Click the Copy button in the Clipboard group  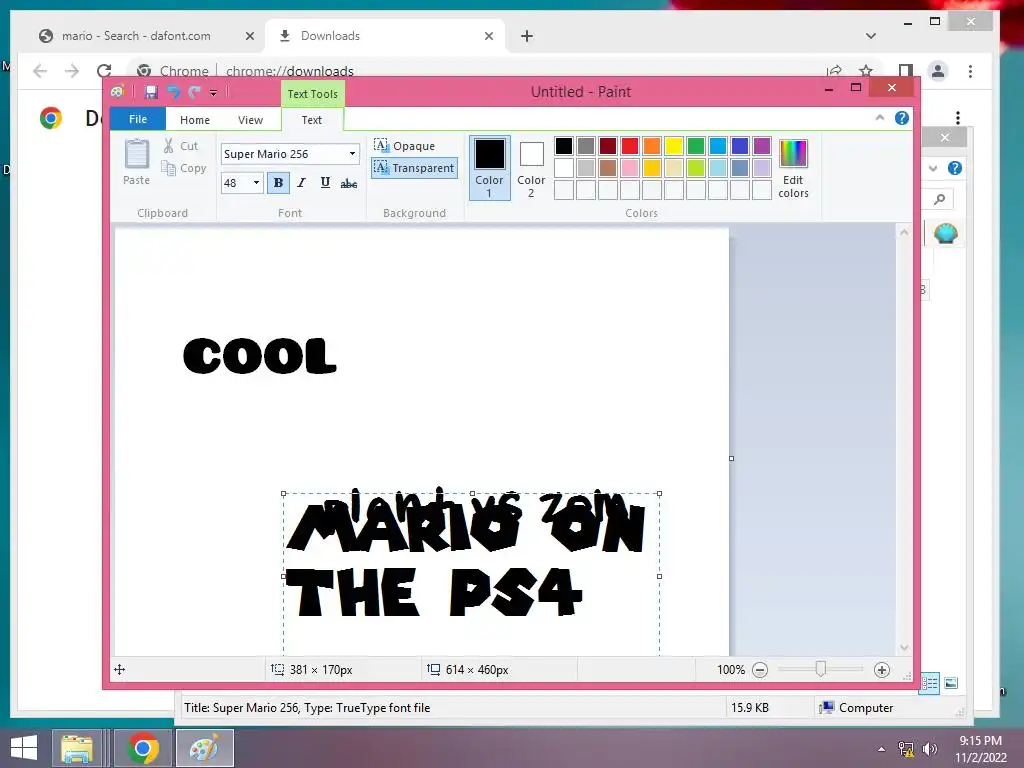pos(184,168)
